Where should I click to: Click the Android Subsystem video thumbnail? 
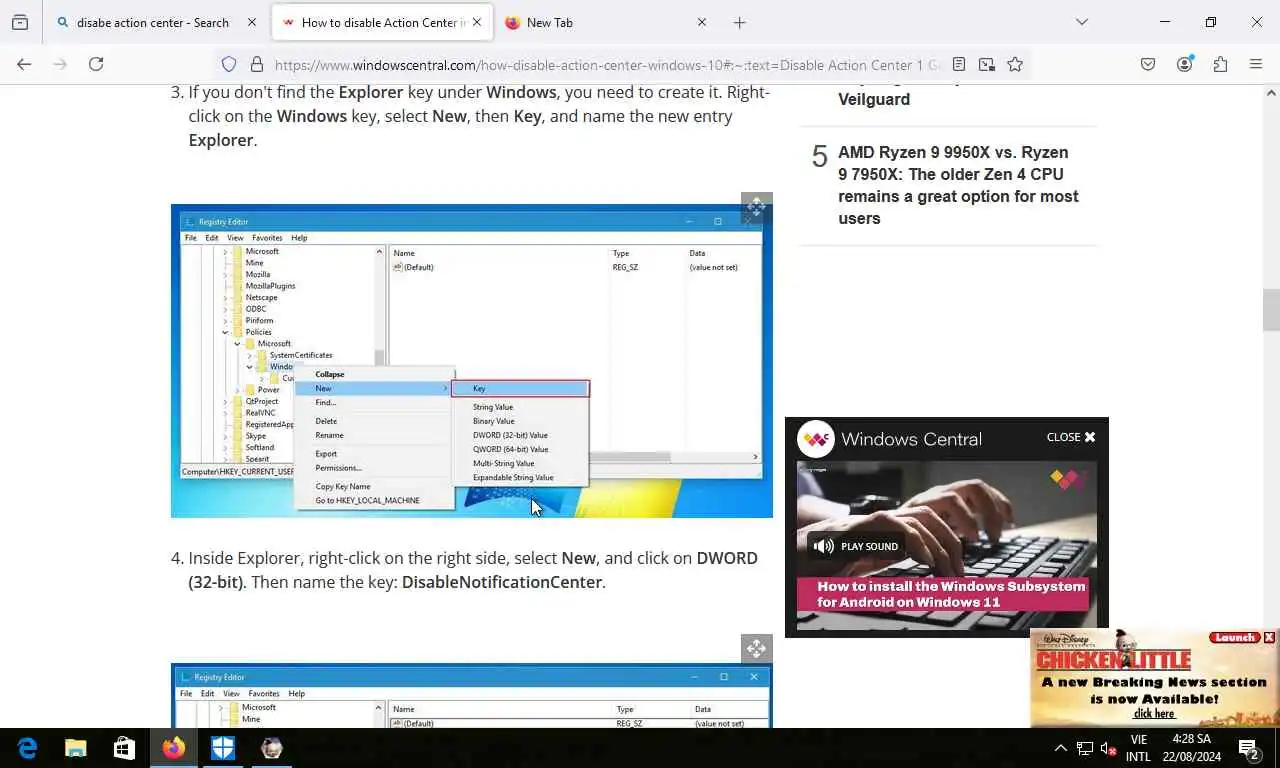click(946, 545)
